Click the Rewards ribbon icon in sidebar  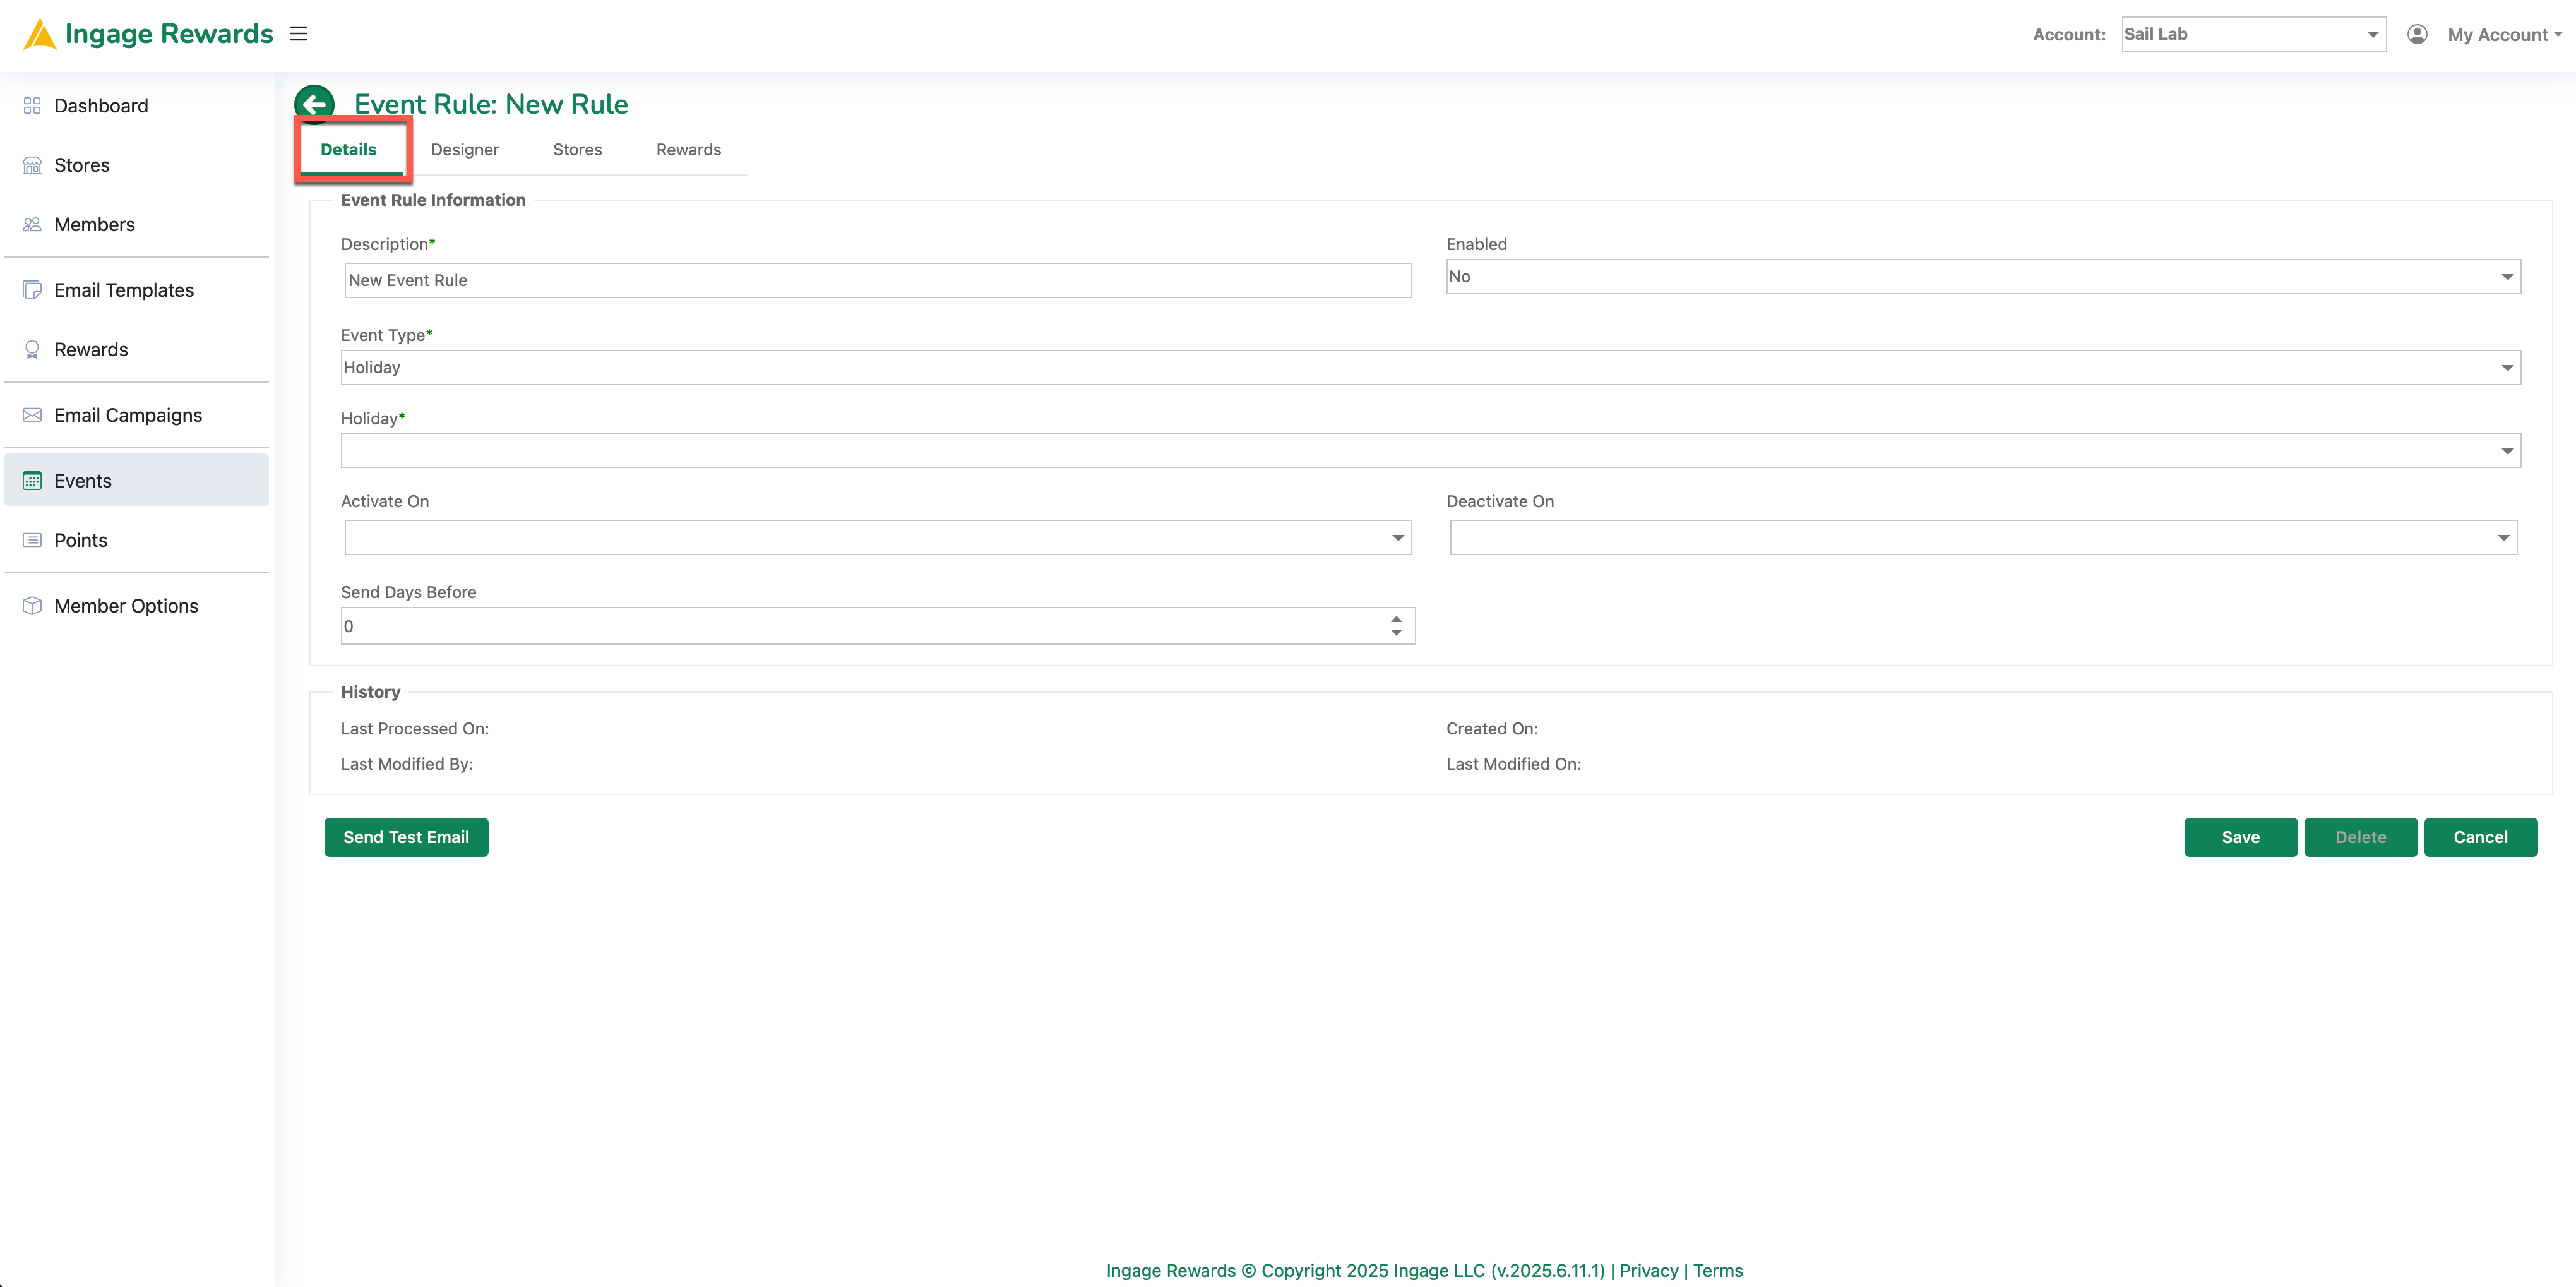click(x=32, y=349)
